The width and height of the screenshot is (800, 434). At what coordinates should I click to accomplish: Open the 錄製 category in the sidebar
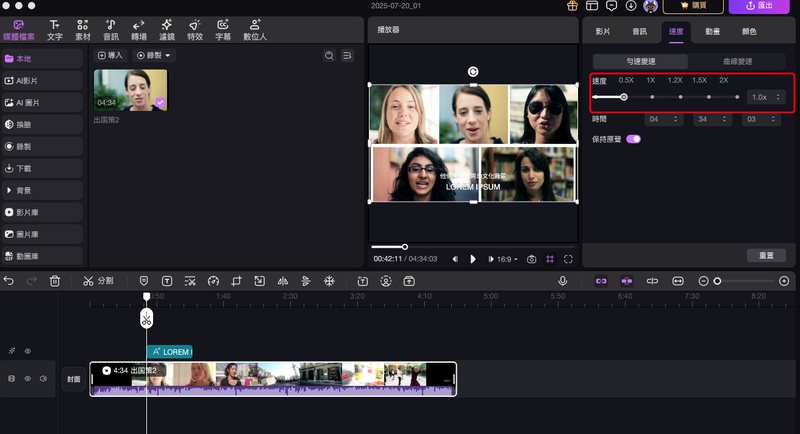(x=42, y=146)
